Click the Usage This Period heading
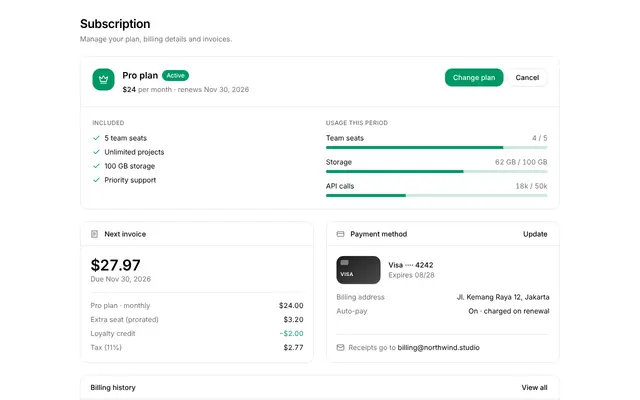This screenshot has height=400, width=640. (357, 123)
